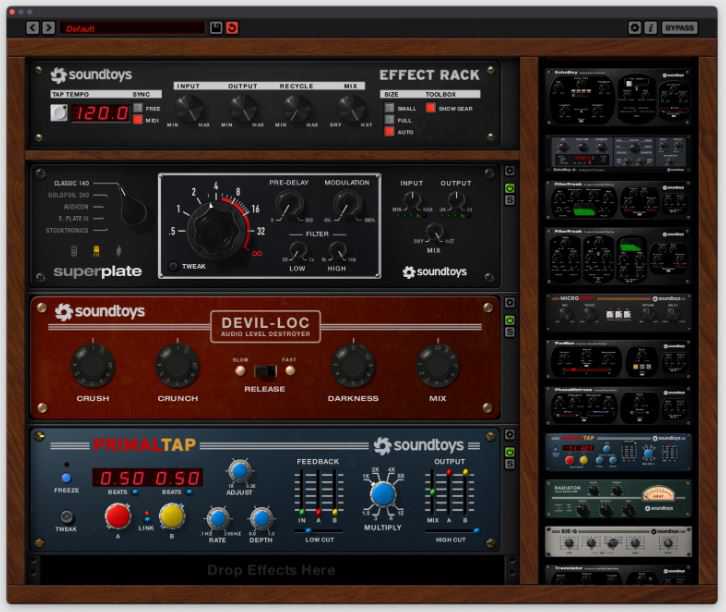Select the STOCKTRONICS plate type
The width and height of the screenshot is (726, 612).
click(67, 230)
